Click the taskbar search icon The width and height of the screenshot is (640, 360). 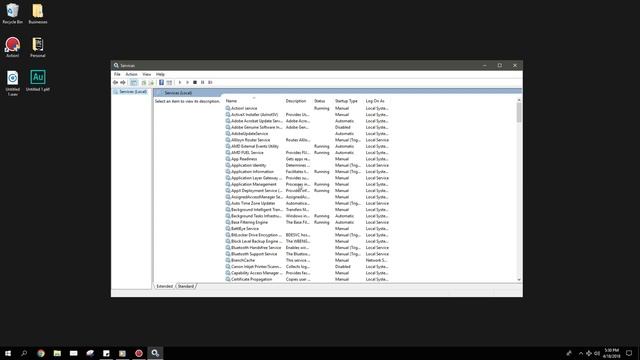[x=24, y=353]
